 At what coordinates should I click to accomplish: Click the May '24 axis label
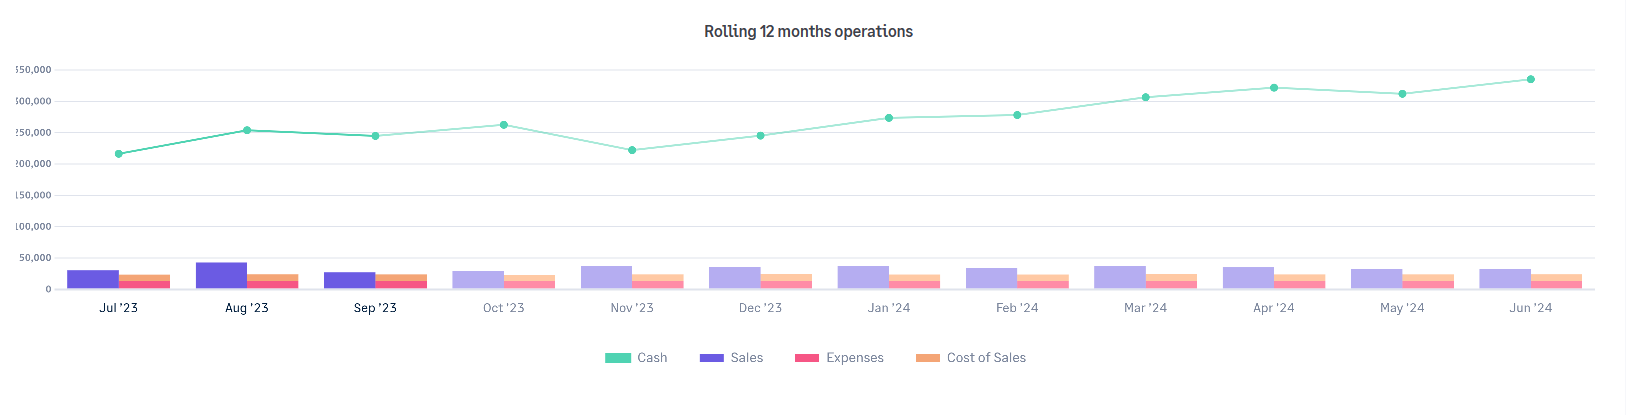coord(1402,308)
